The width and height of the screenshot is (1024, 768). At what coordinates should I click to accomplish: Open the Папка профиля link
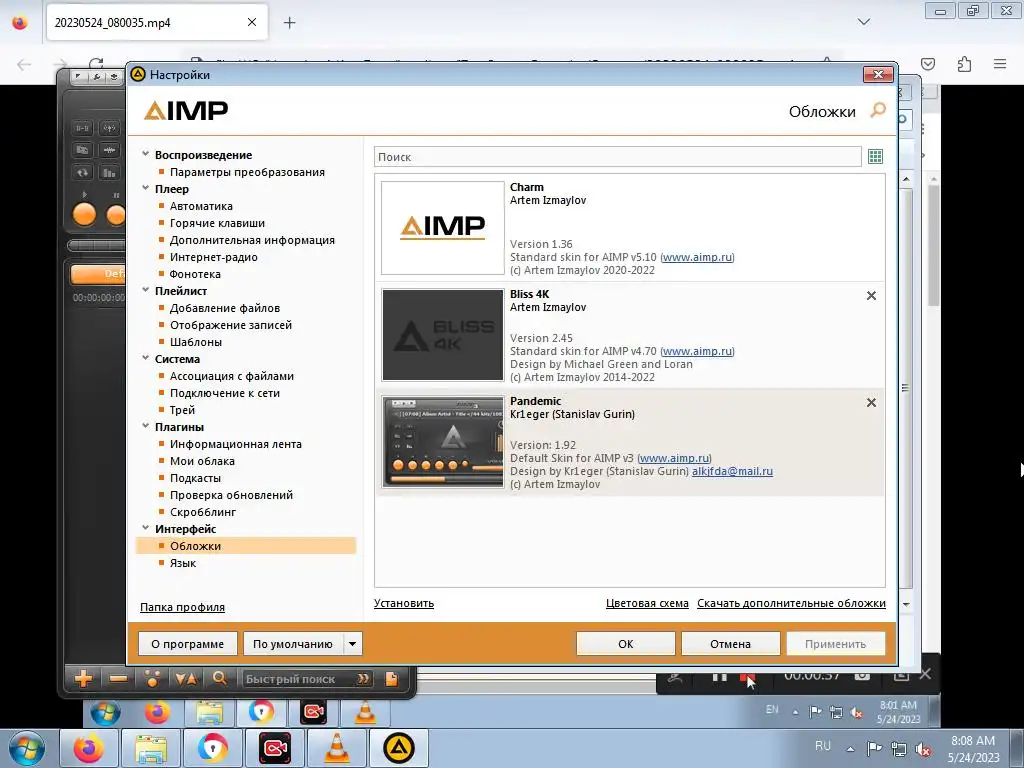182,607
